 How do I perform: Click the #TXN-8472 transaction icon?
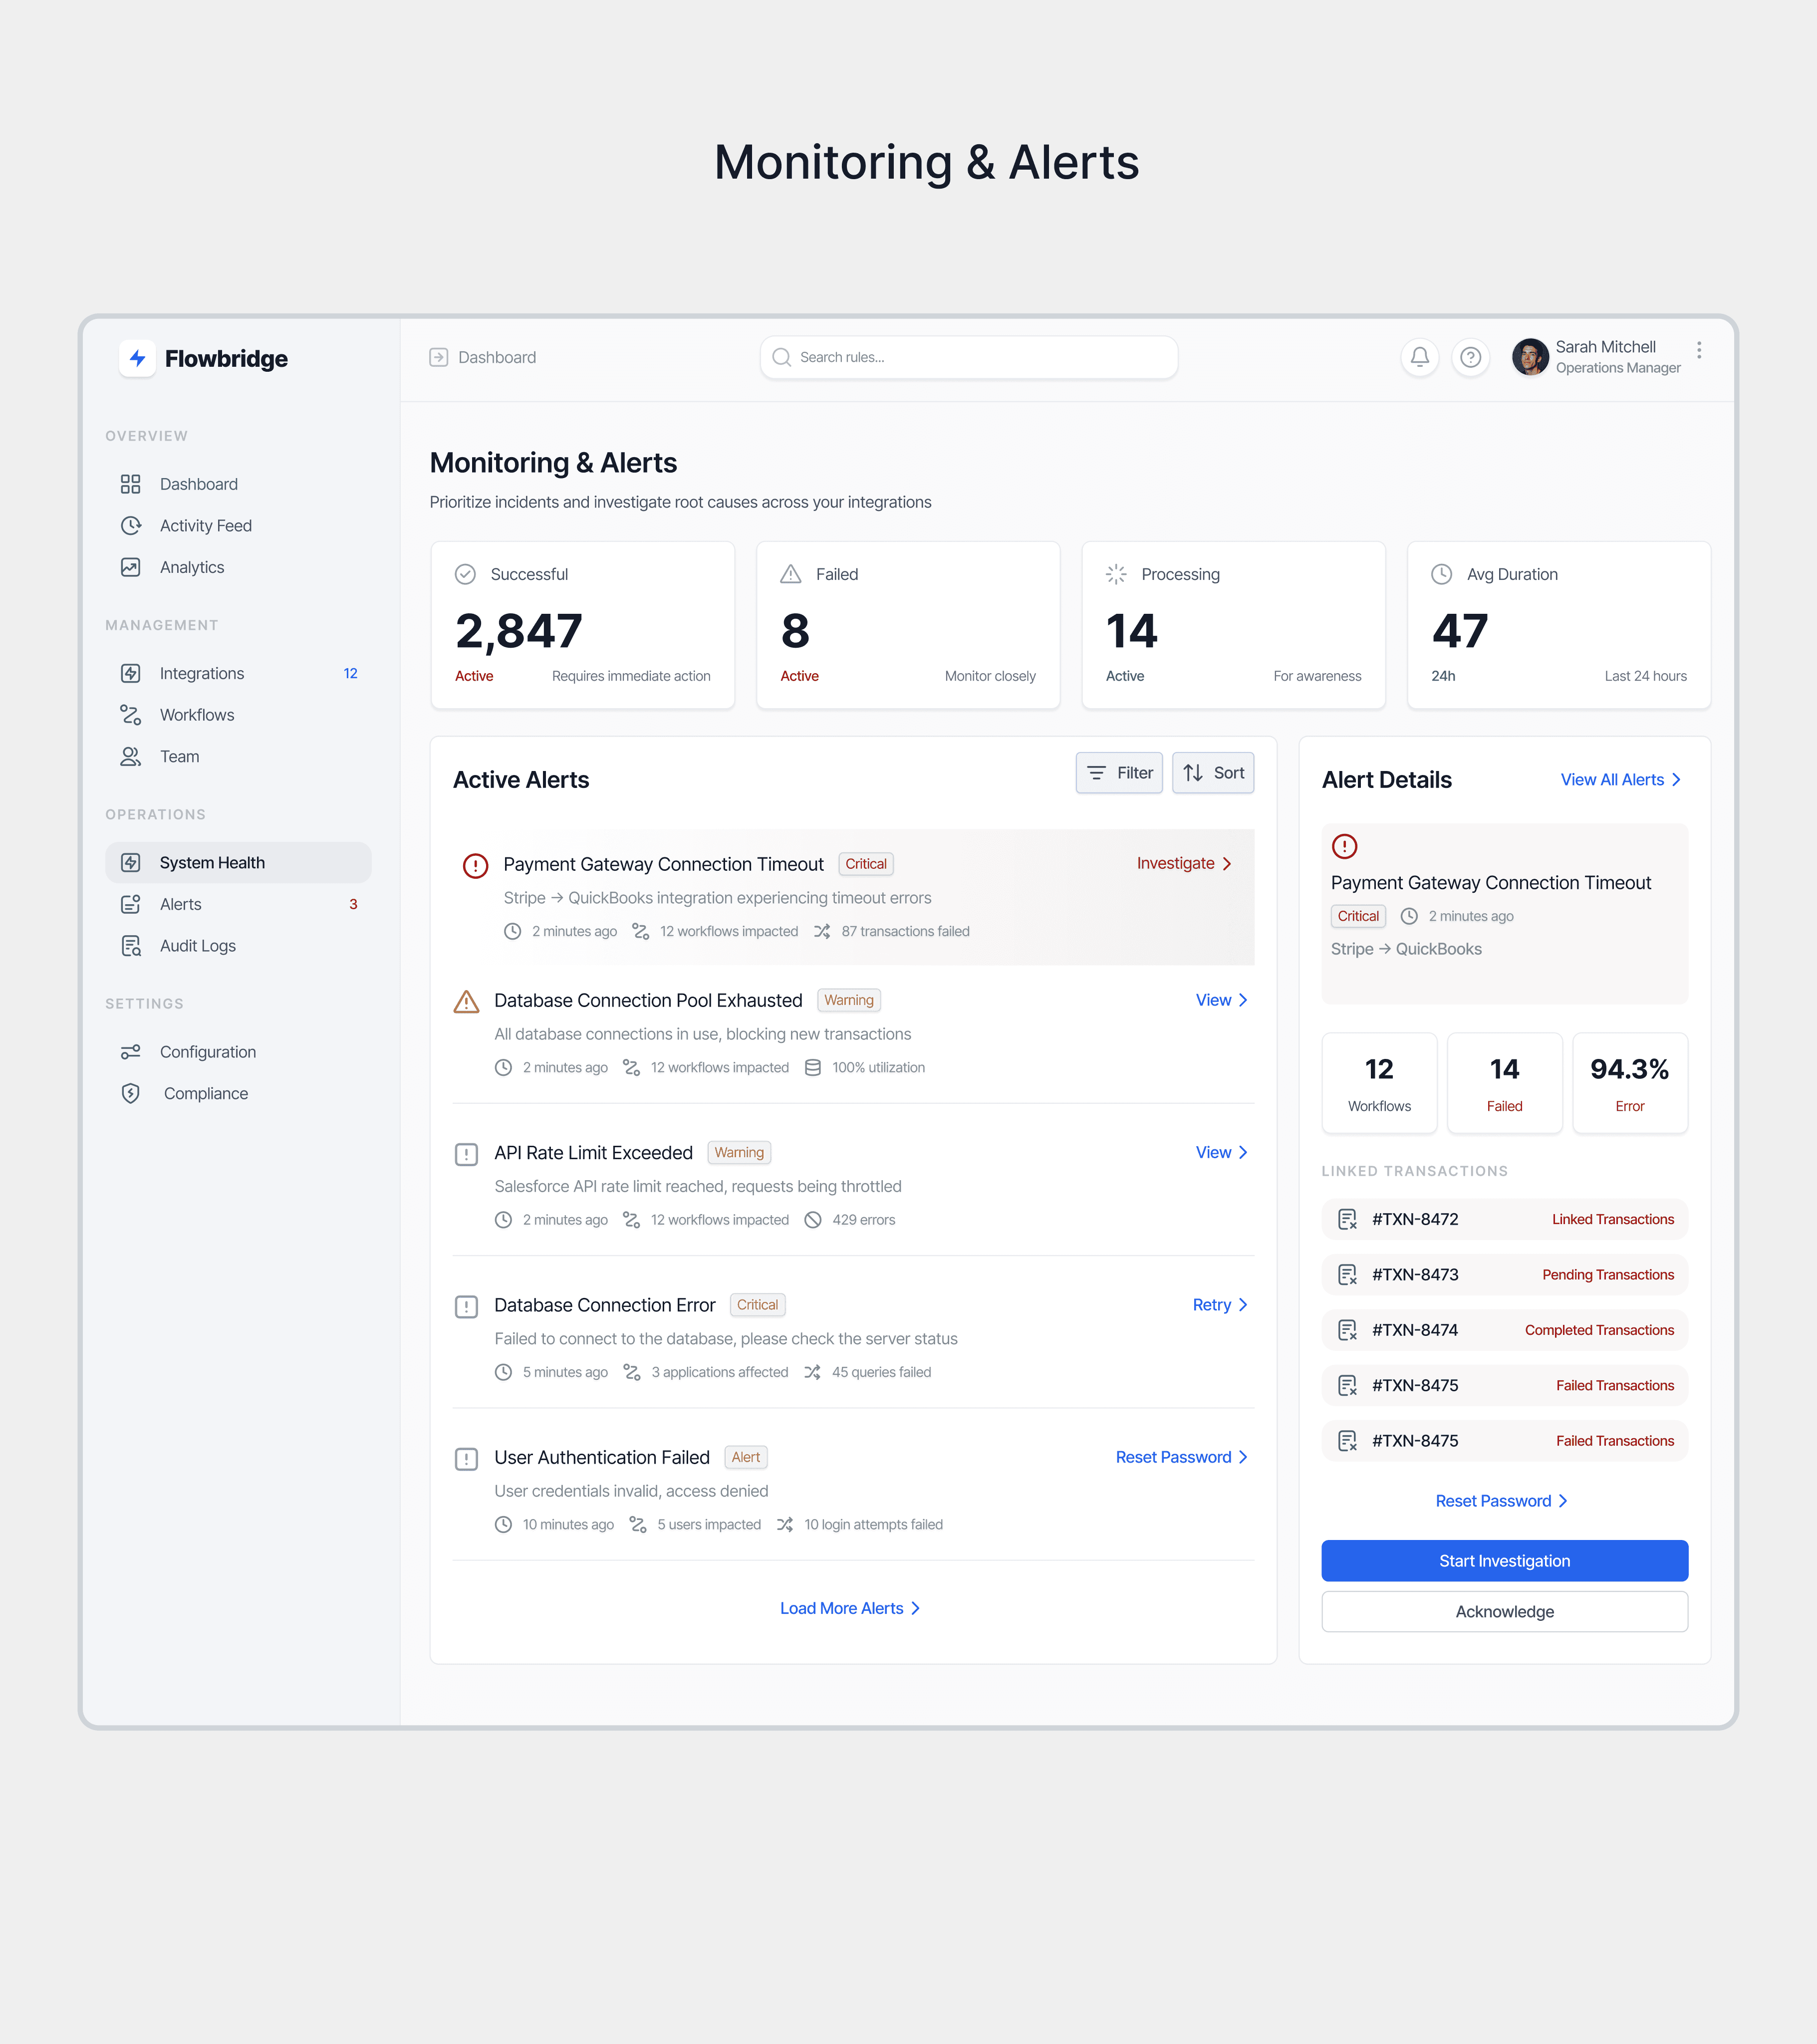click(x=1347, y=1219)
